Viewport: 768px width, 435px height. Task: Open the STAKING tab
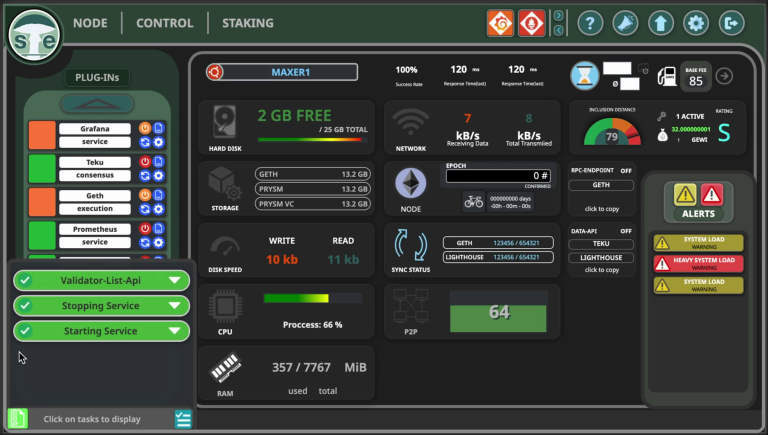coord(248,23)
